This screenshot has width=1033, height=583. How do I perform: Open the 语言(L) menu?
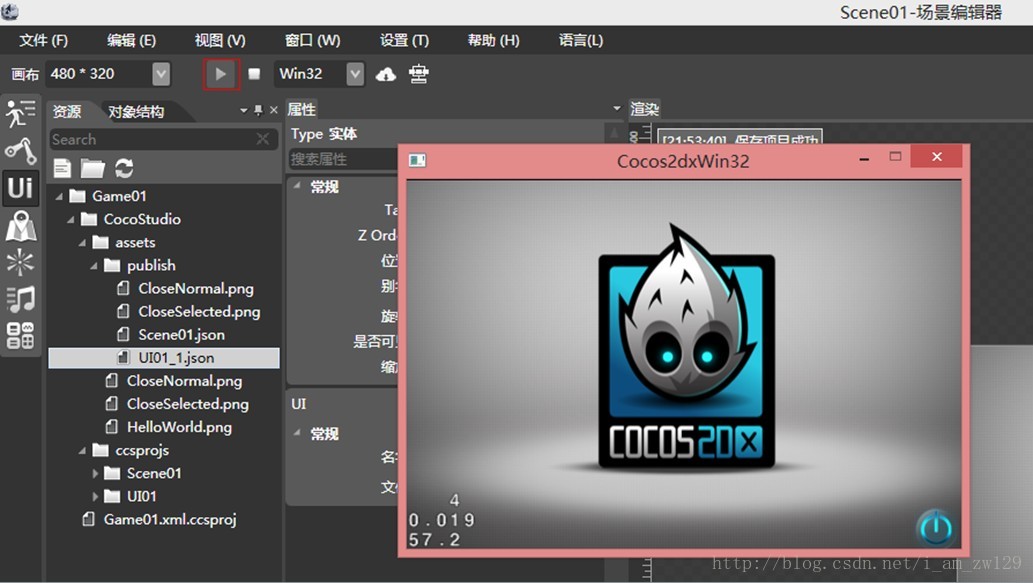(580, 40)
